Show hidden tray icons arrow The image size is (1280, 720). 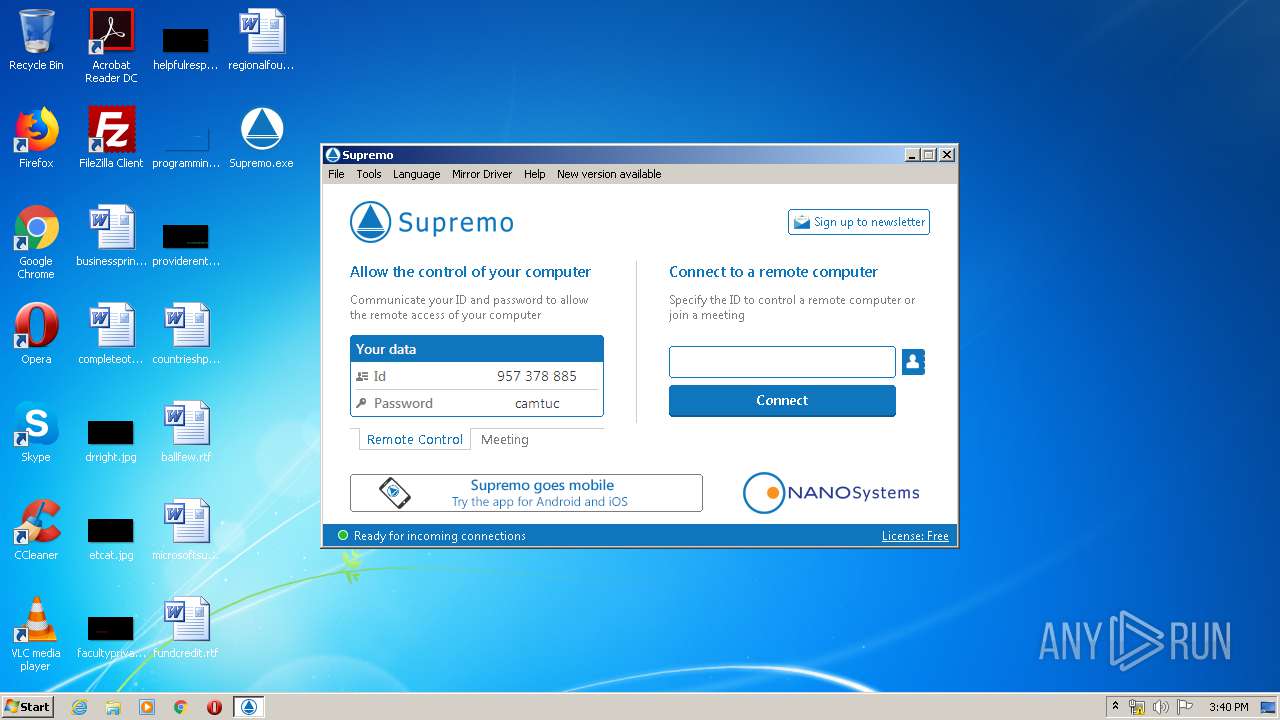(1115, 707)
